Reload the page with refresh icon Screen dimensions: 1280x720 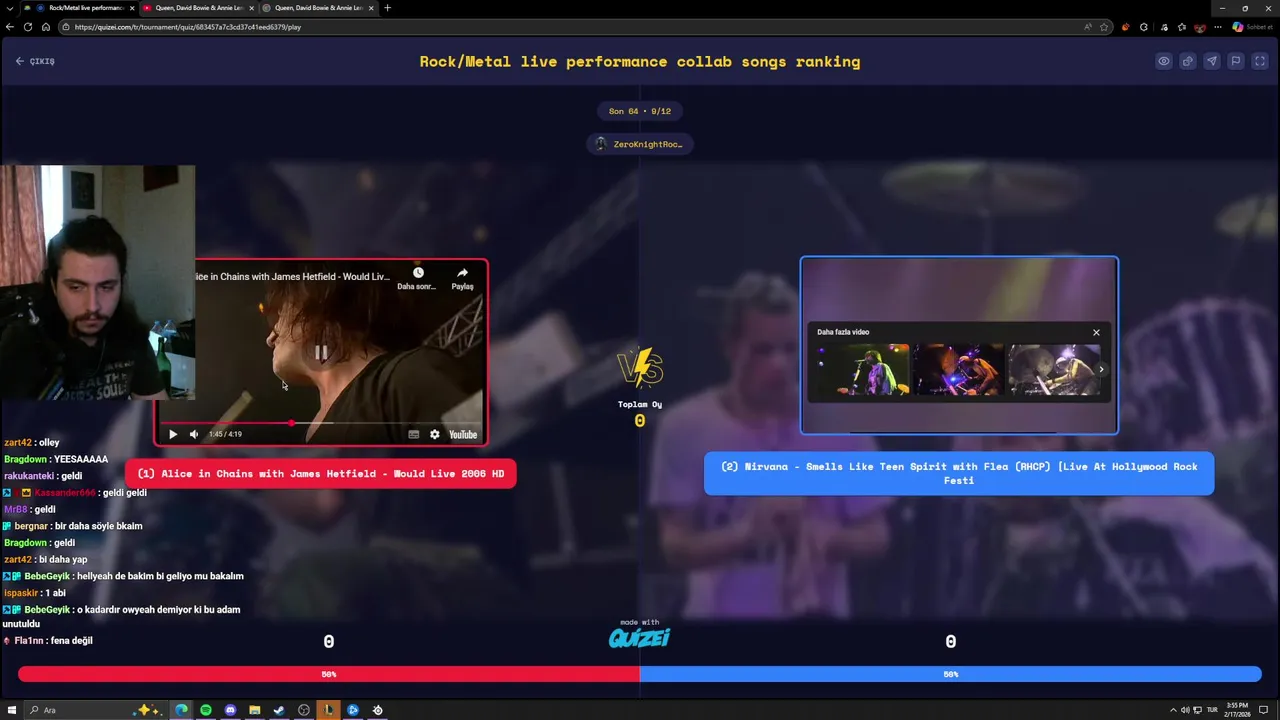[27, 27]
